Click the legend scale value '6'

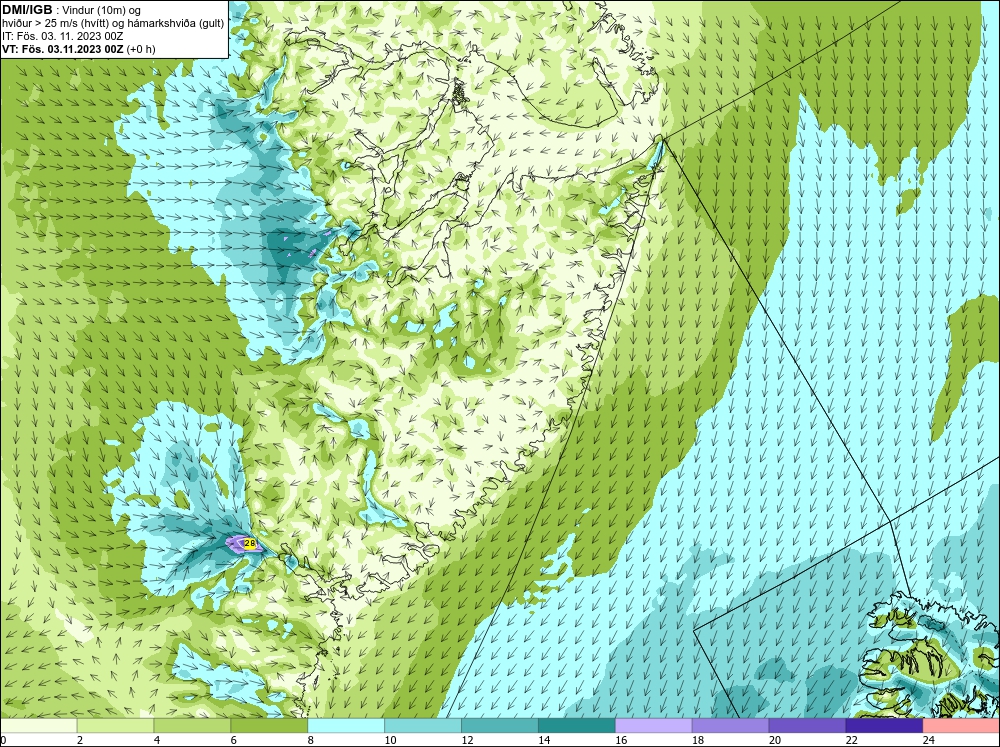pyautogui.click(x=234, y=740)
